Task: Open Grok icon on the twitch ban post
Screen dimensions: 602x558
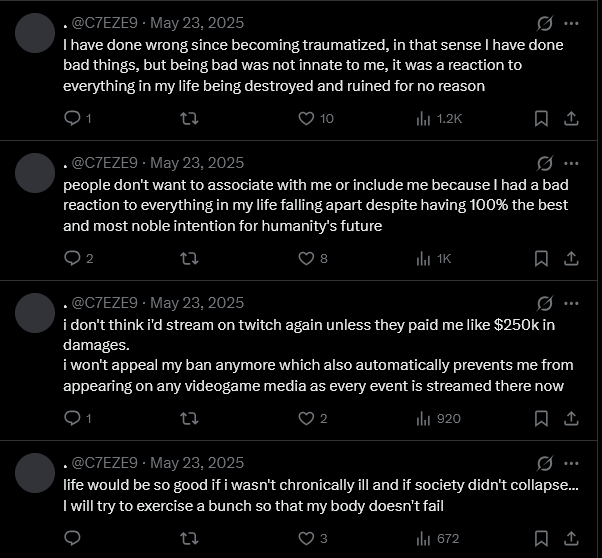Action: click(x=545, y=303)
